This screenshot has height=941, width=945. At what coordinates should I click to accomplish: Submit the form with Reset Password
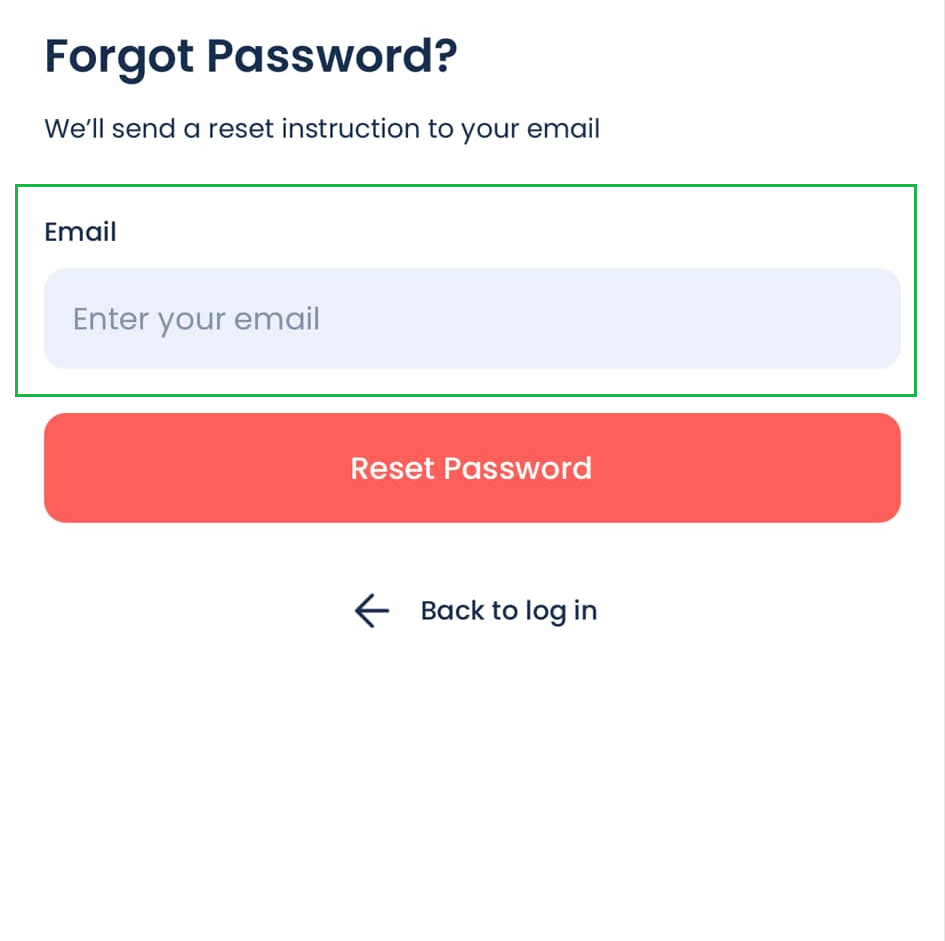tap(472, 468)
